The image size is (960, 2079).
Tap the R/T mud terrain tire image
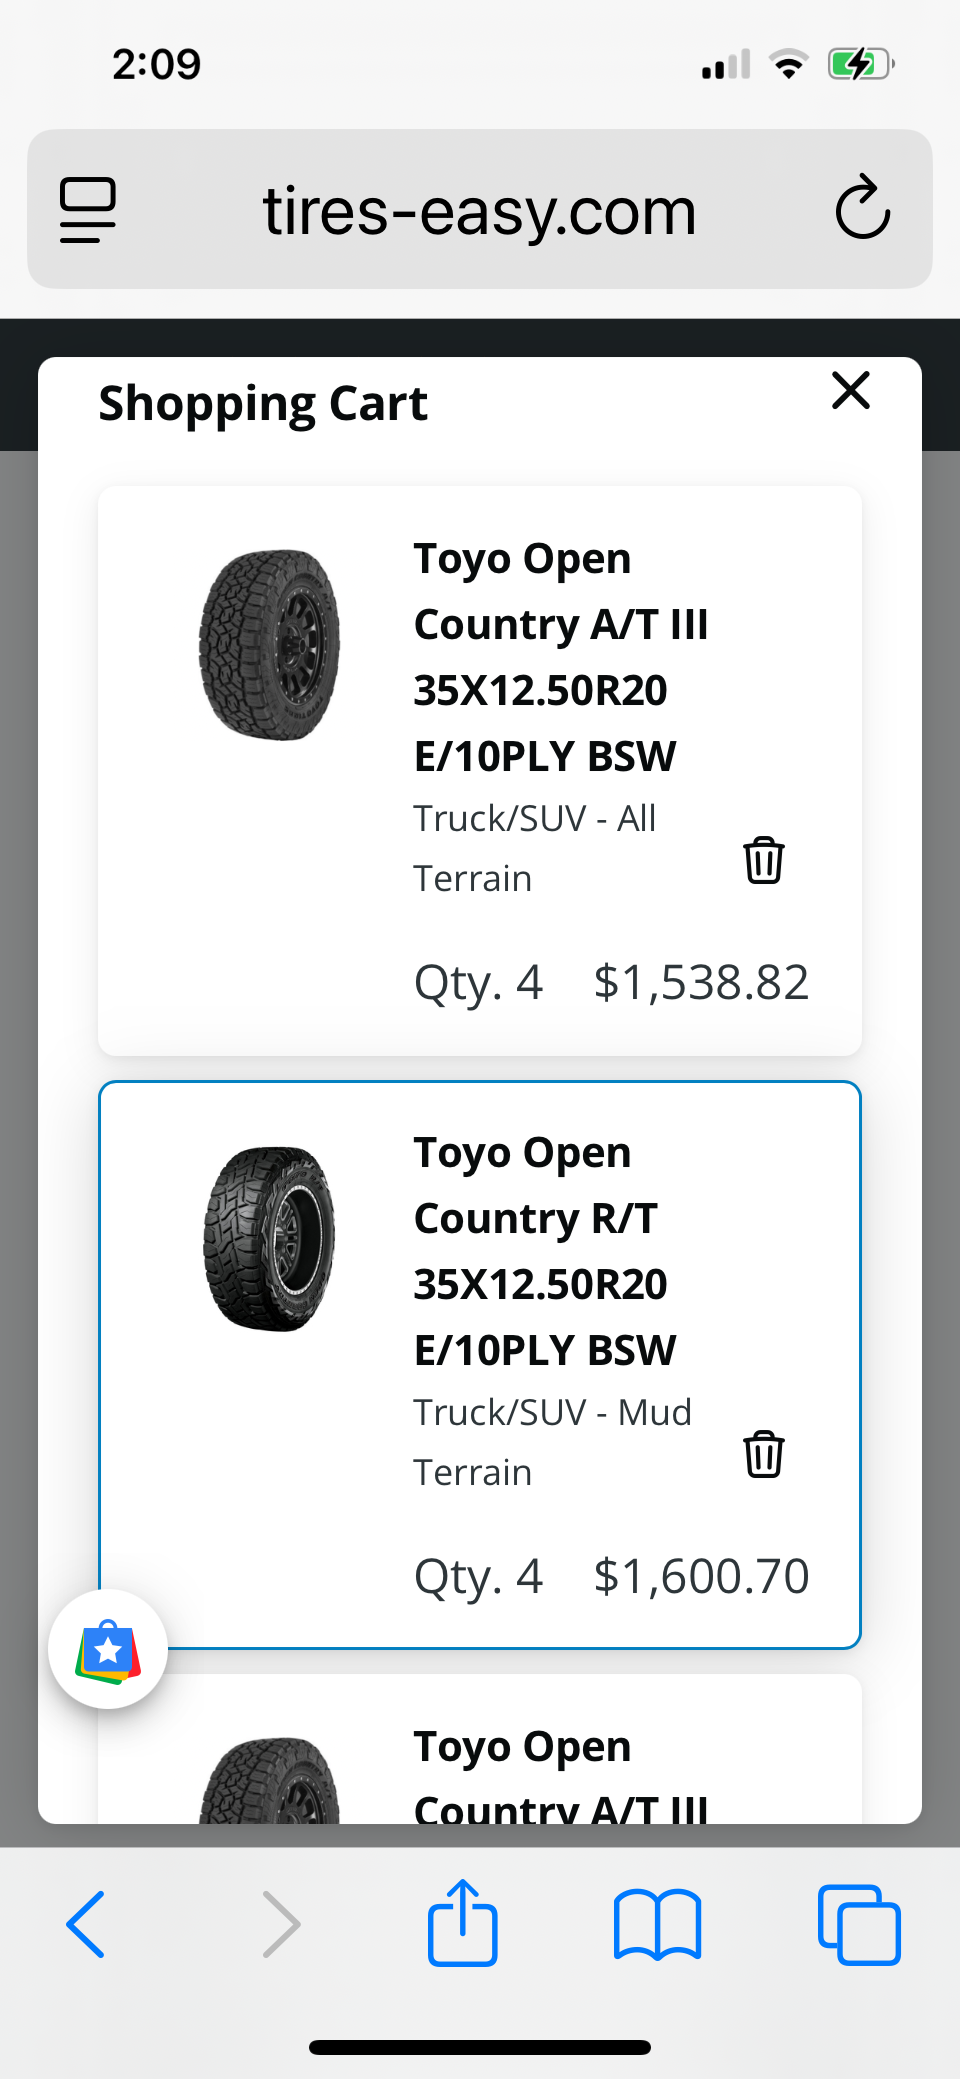coord(269,1239)
